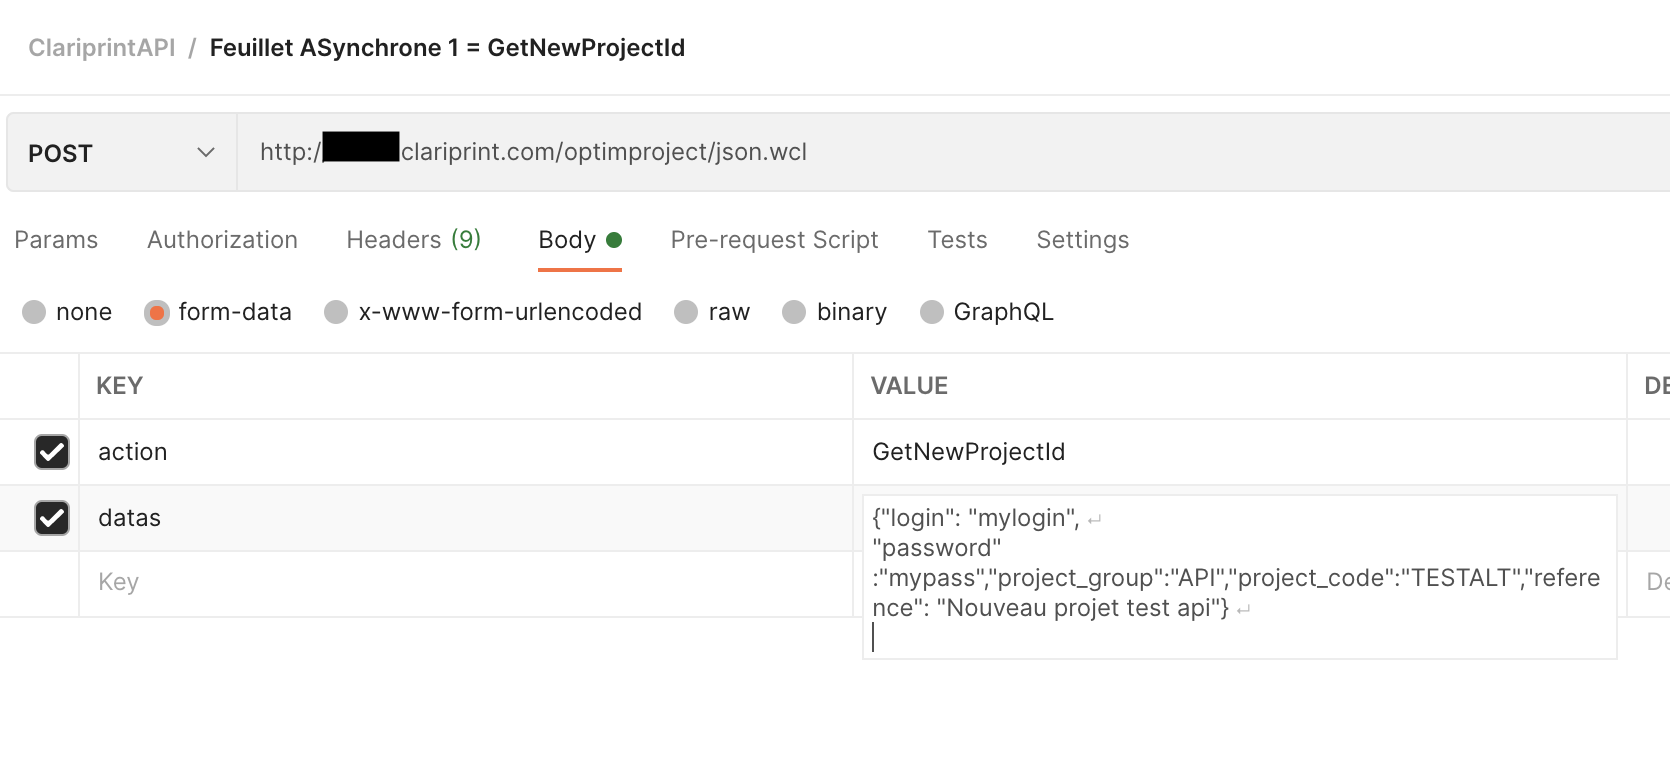Screen dimensions: 1670x784
Task: Select the raw body option
Action: (686, 312)
